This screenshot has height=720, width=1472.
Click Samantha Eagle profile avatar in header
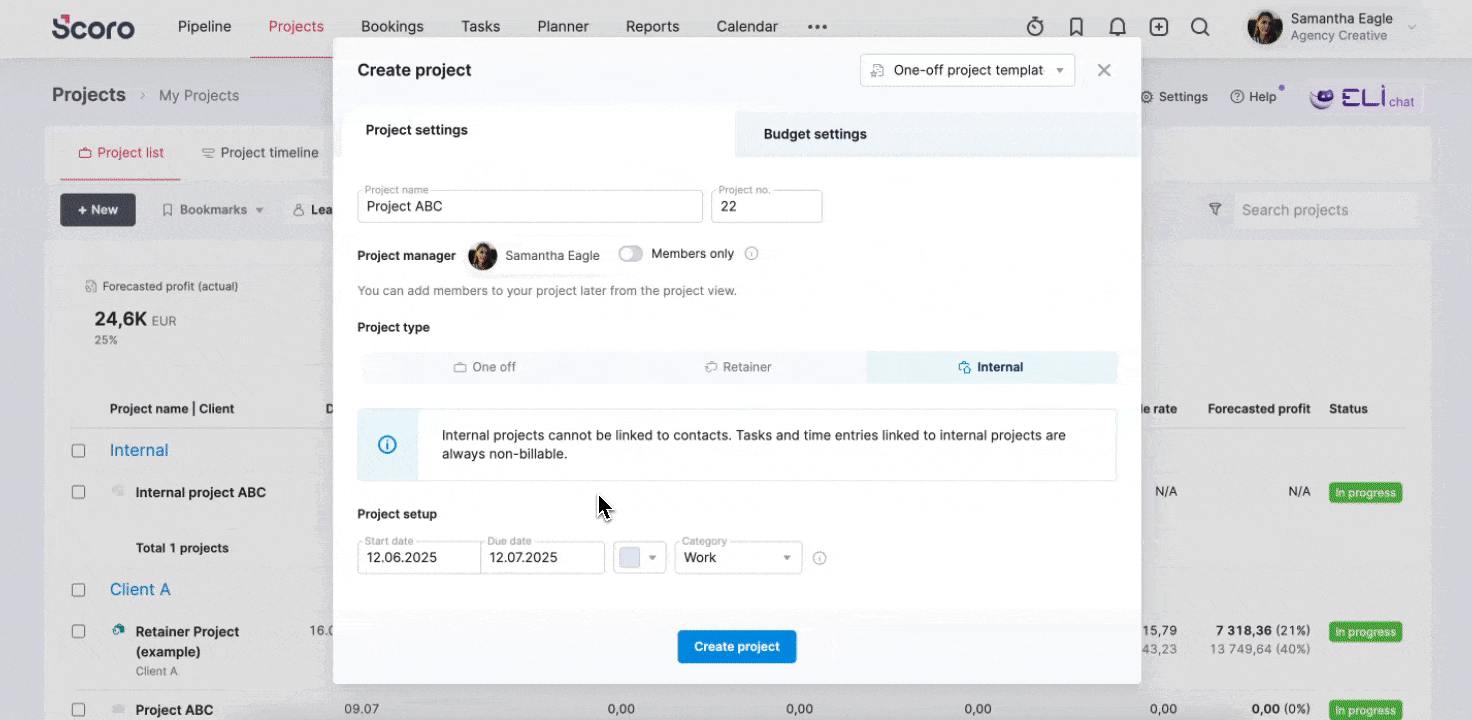[x=1264, y=27]
